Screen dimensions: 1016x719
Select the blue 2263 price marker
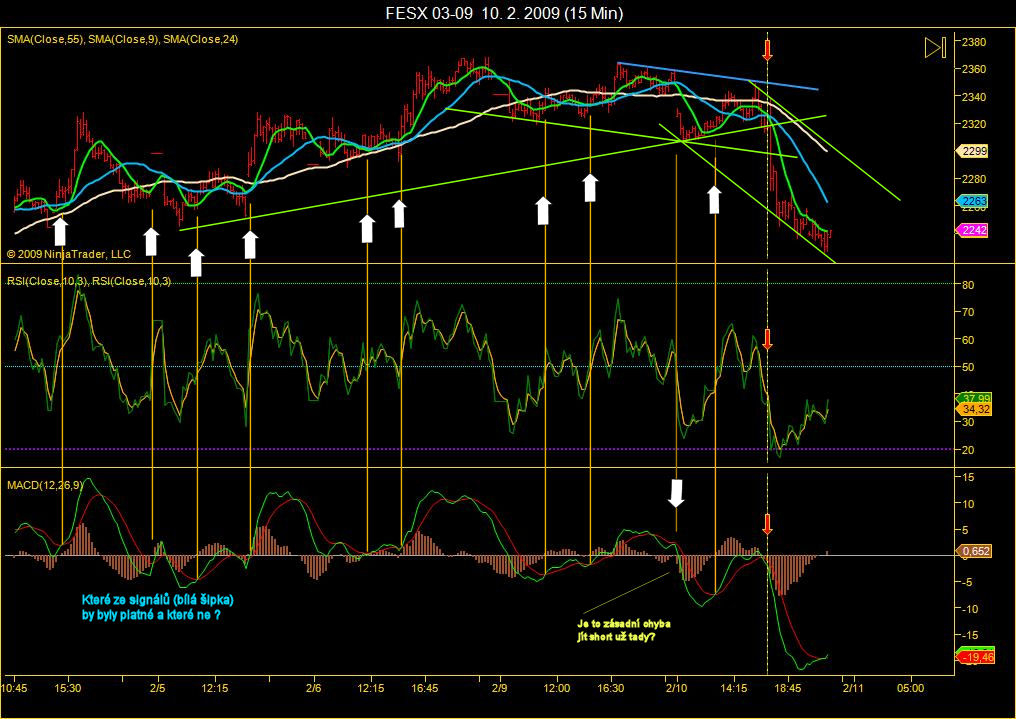tap(973, 201)
